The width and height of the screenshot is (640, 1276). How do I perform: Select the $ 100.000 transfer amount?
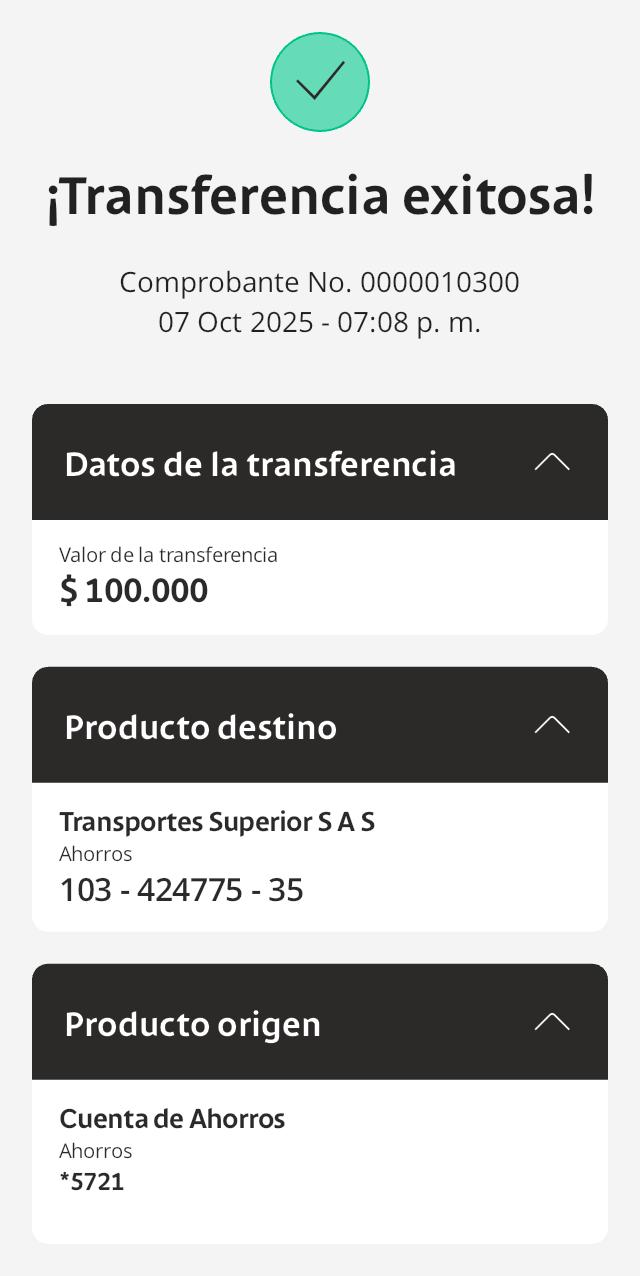coord(134,590)
